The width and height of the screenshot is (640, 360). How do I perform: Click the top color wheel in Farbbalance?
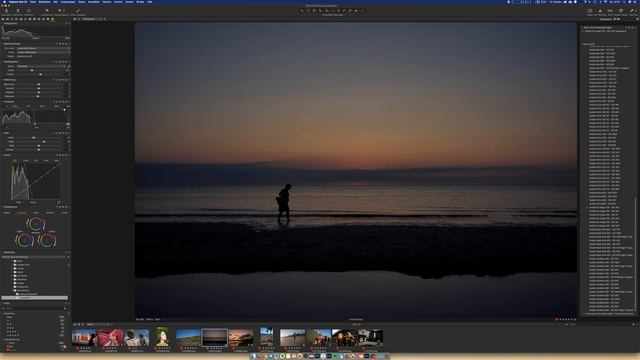tap(36, 224)
